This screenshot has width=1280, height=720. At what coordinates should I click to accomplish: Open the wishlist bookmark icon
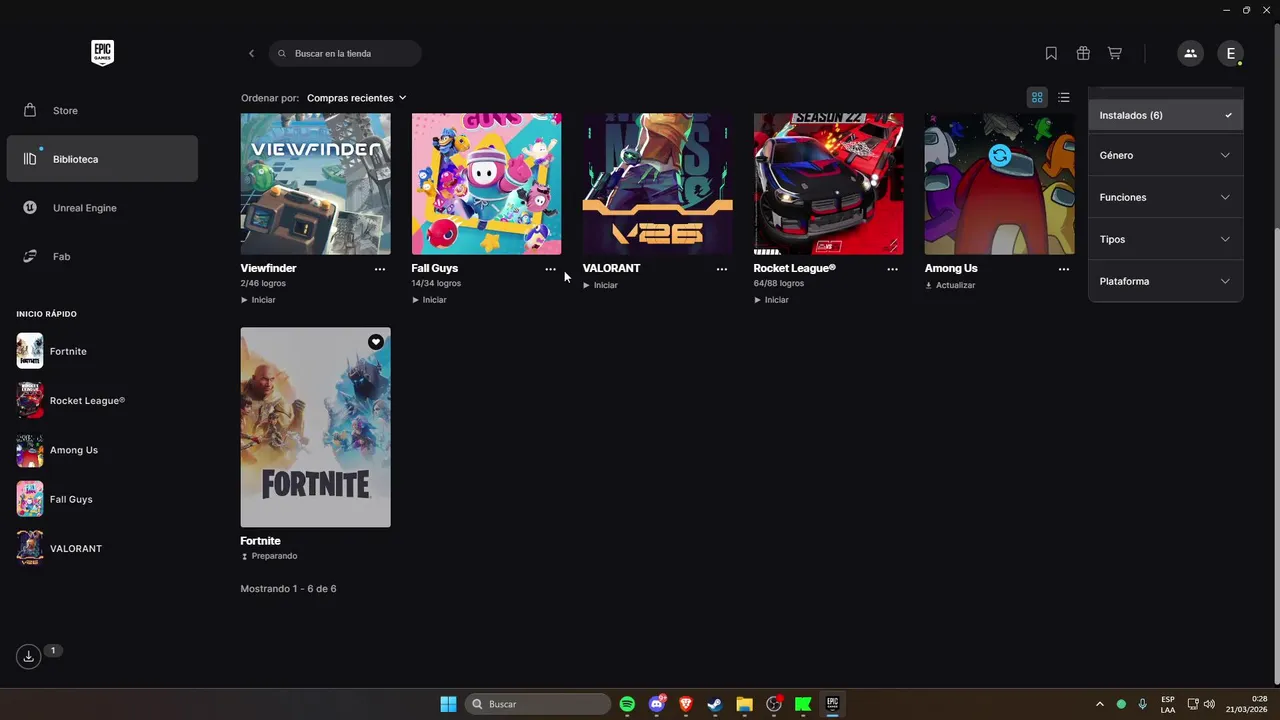click(x=1051, y=53)
